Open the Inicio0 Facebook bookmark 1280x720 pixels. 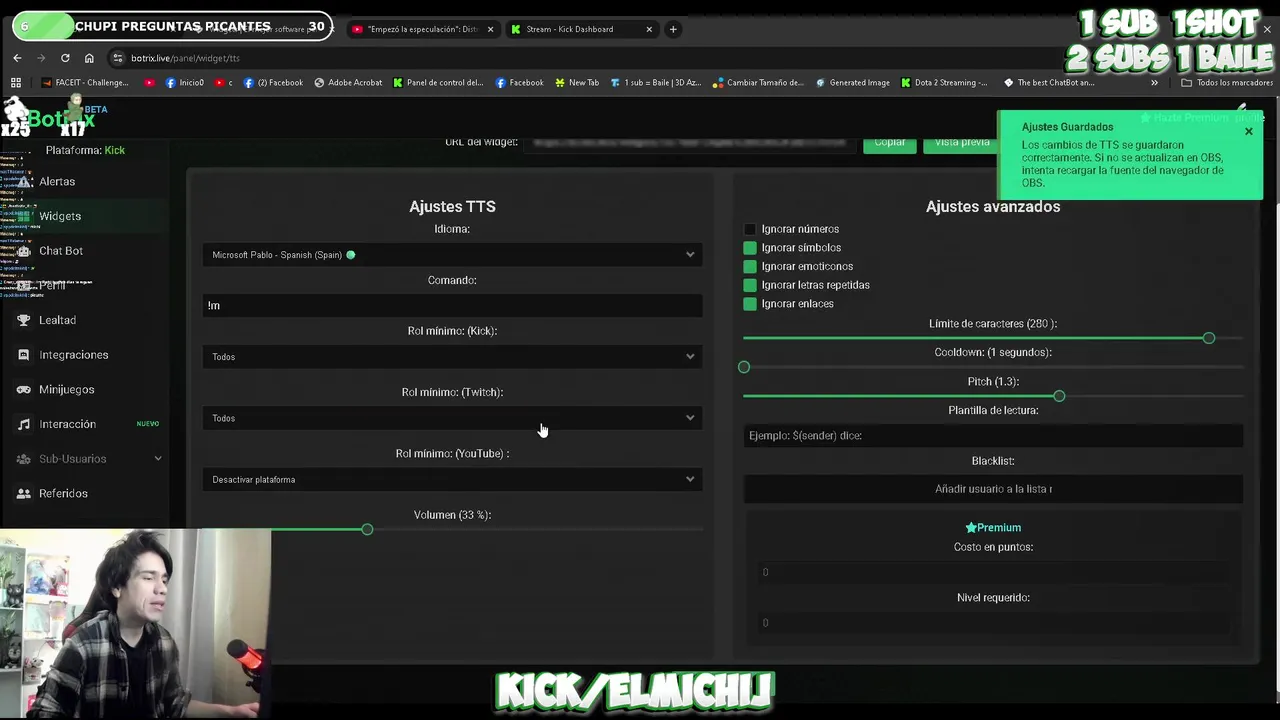185,83
